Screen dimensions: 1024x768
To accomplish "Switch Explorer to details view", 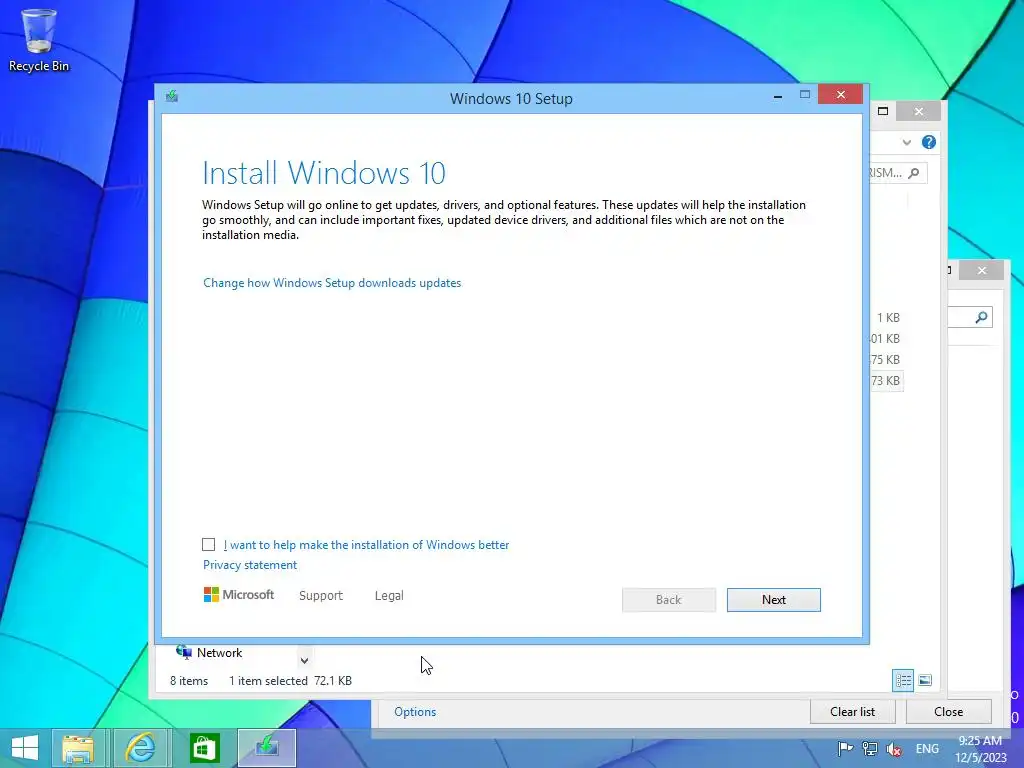I will 903,680.
